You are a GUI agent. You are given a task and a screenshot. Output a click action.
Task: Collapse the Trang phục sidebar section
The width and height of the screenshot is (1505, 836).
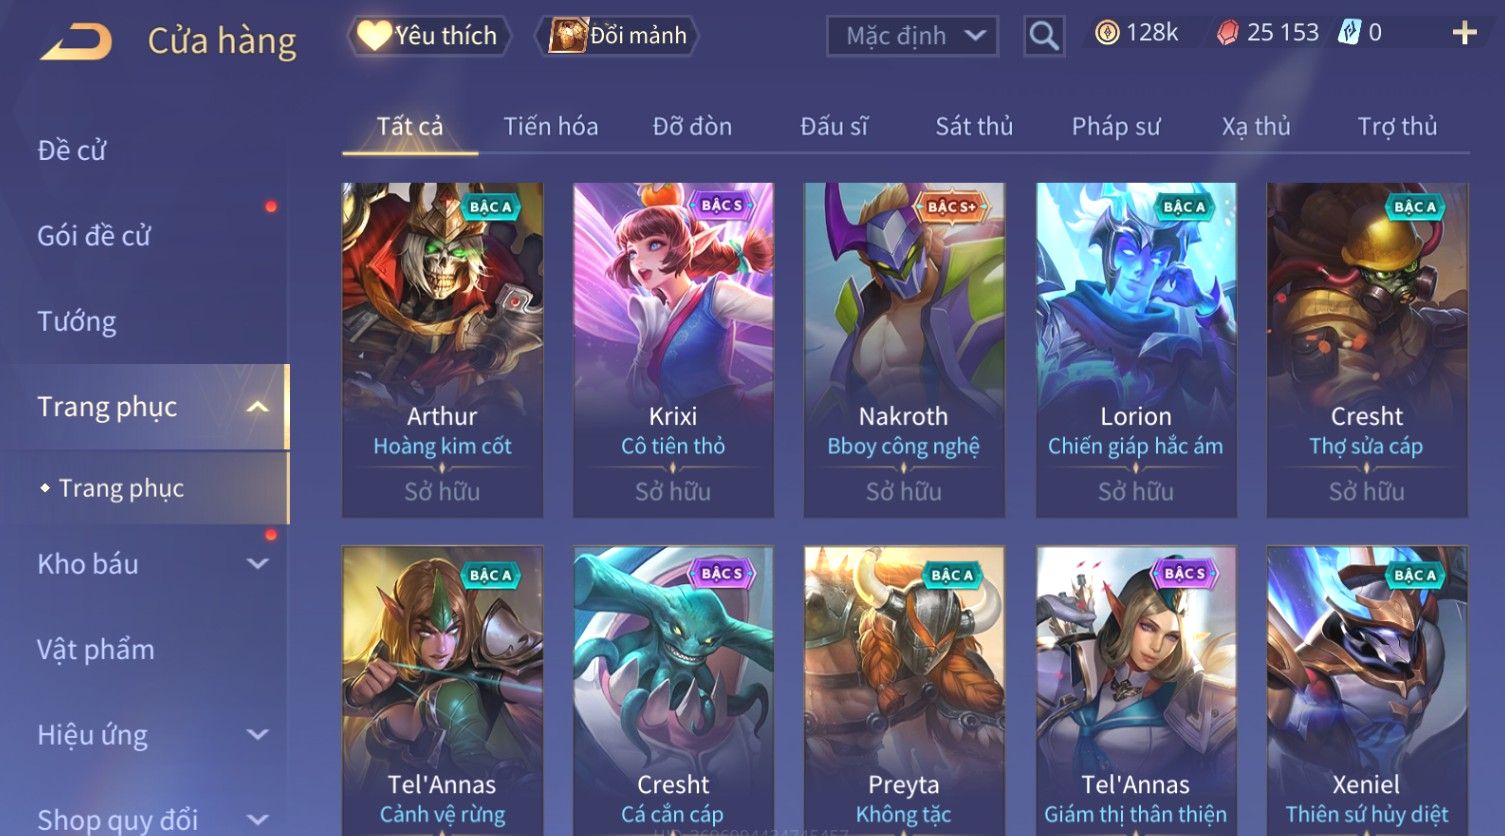tap(257, 407)
